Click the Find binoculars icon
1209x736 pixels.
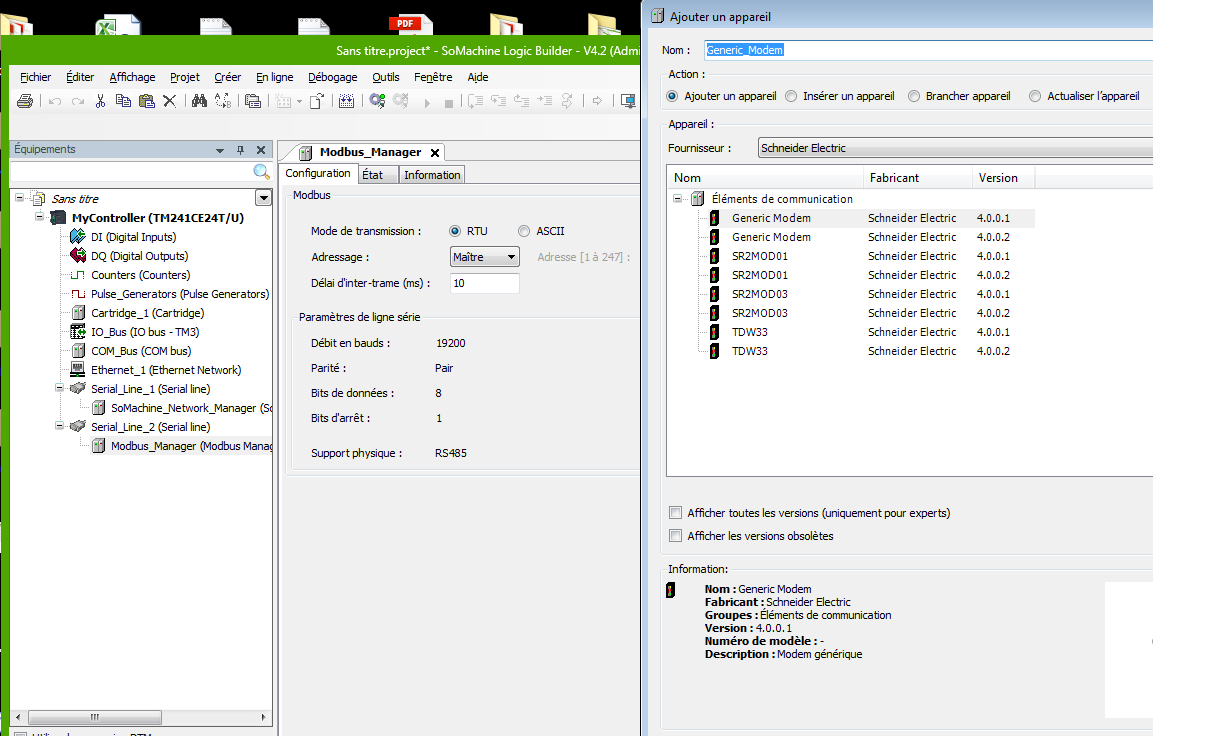coord(199,101)
